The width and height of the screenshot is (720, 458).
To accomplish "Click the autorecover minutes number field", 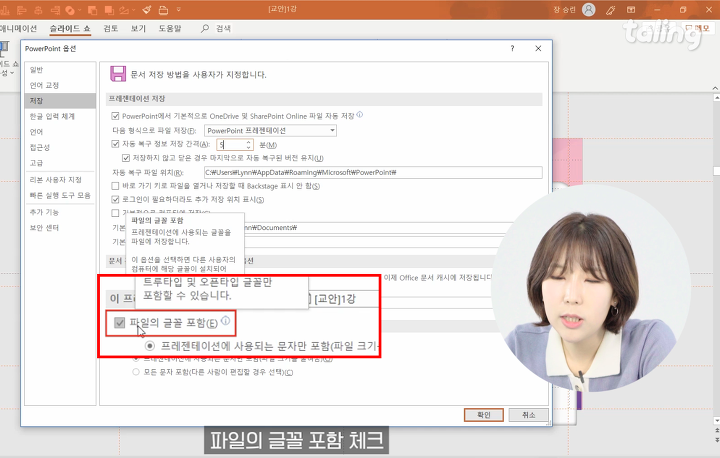I will [231, 145].
